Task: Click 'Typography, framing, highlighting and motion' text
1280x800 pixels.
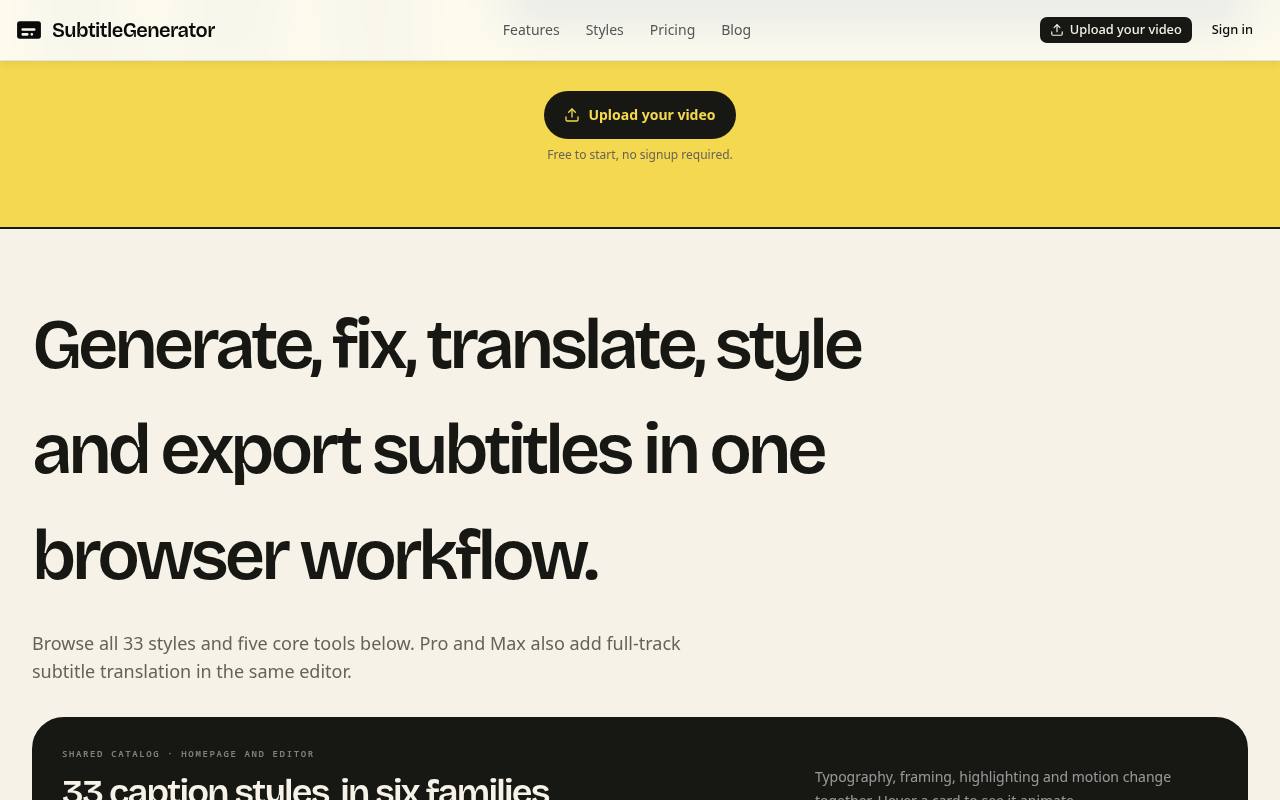Action: click(x=993, y=787)
